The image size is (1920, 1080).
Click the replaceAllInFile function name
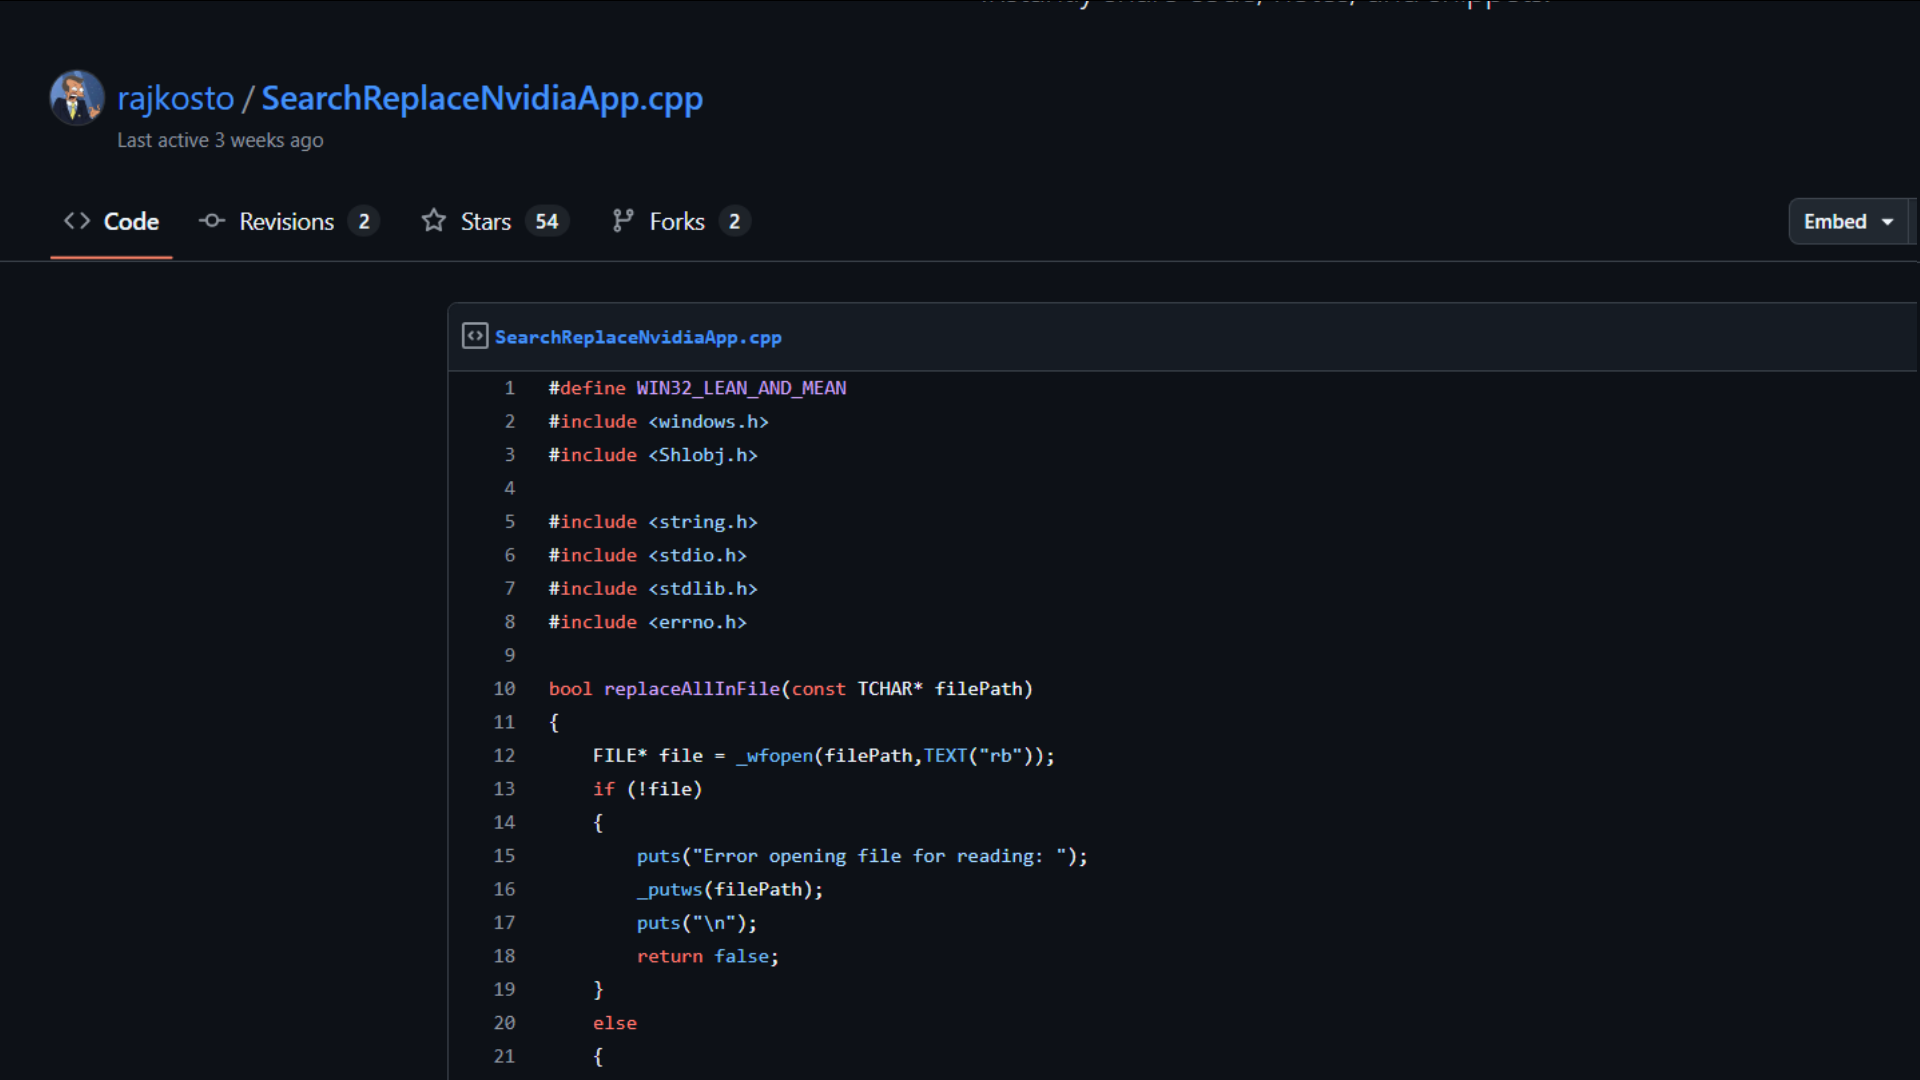coord(691,688)
